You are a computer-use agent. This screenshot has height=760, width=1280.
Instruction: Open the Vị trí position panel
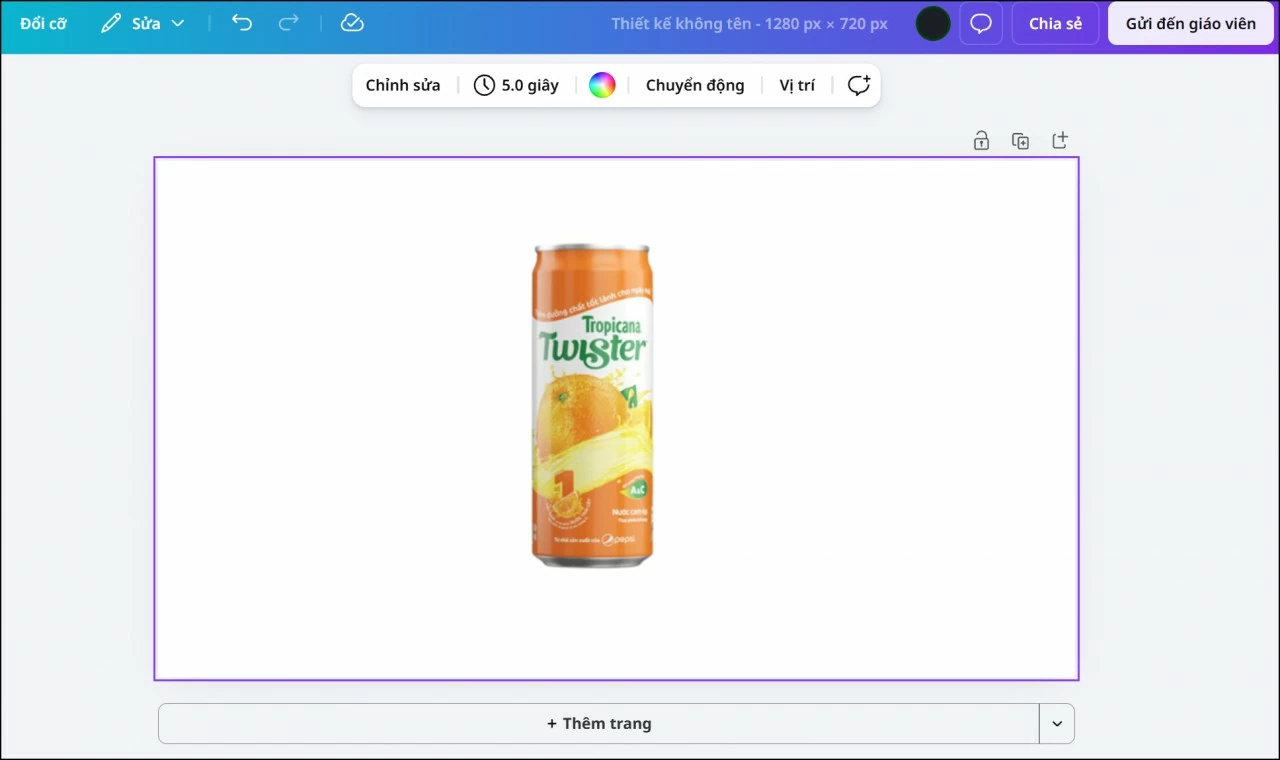pos(797,85)
